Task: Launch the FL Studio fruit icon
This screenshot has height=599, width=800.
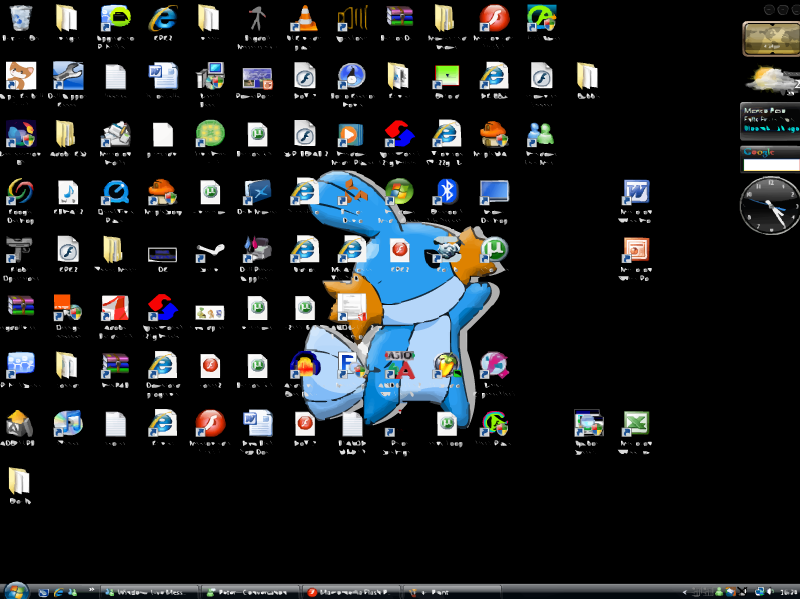Action: point(447,365)
